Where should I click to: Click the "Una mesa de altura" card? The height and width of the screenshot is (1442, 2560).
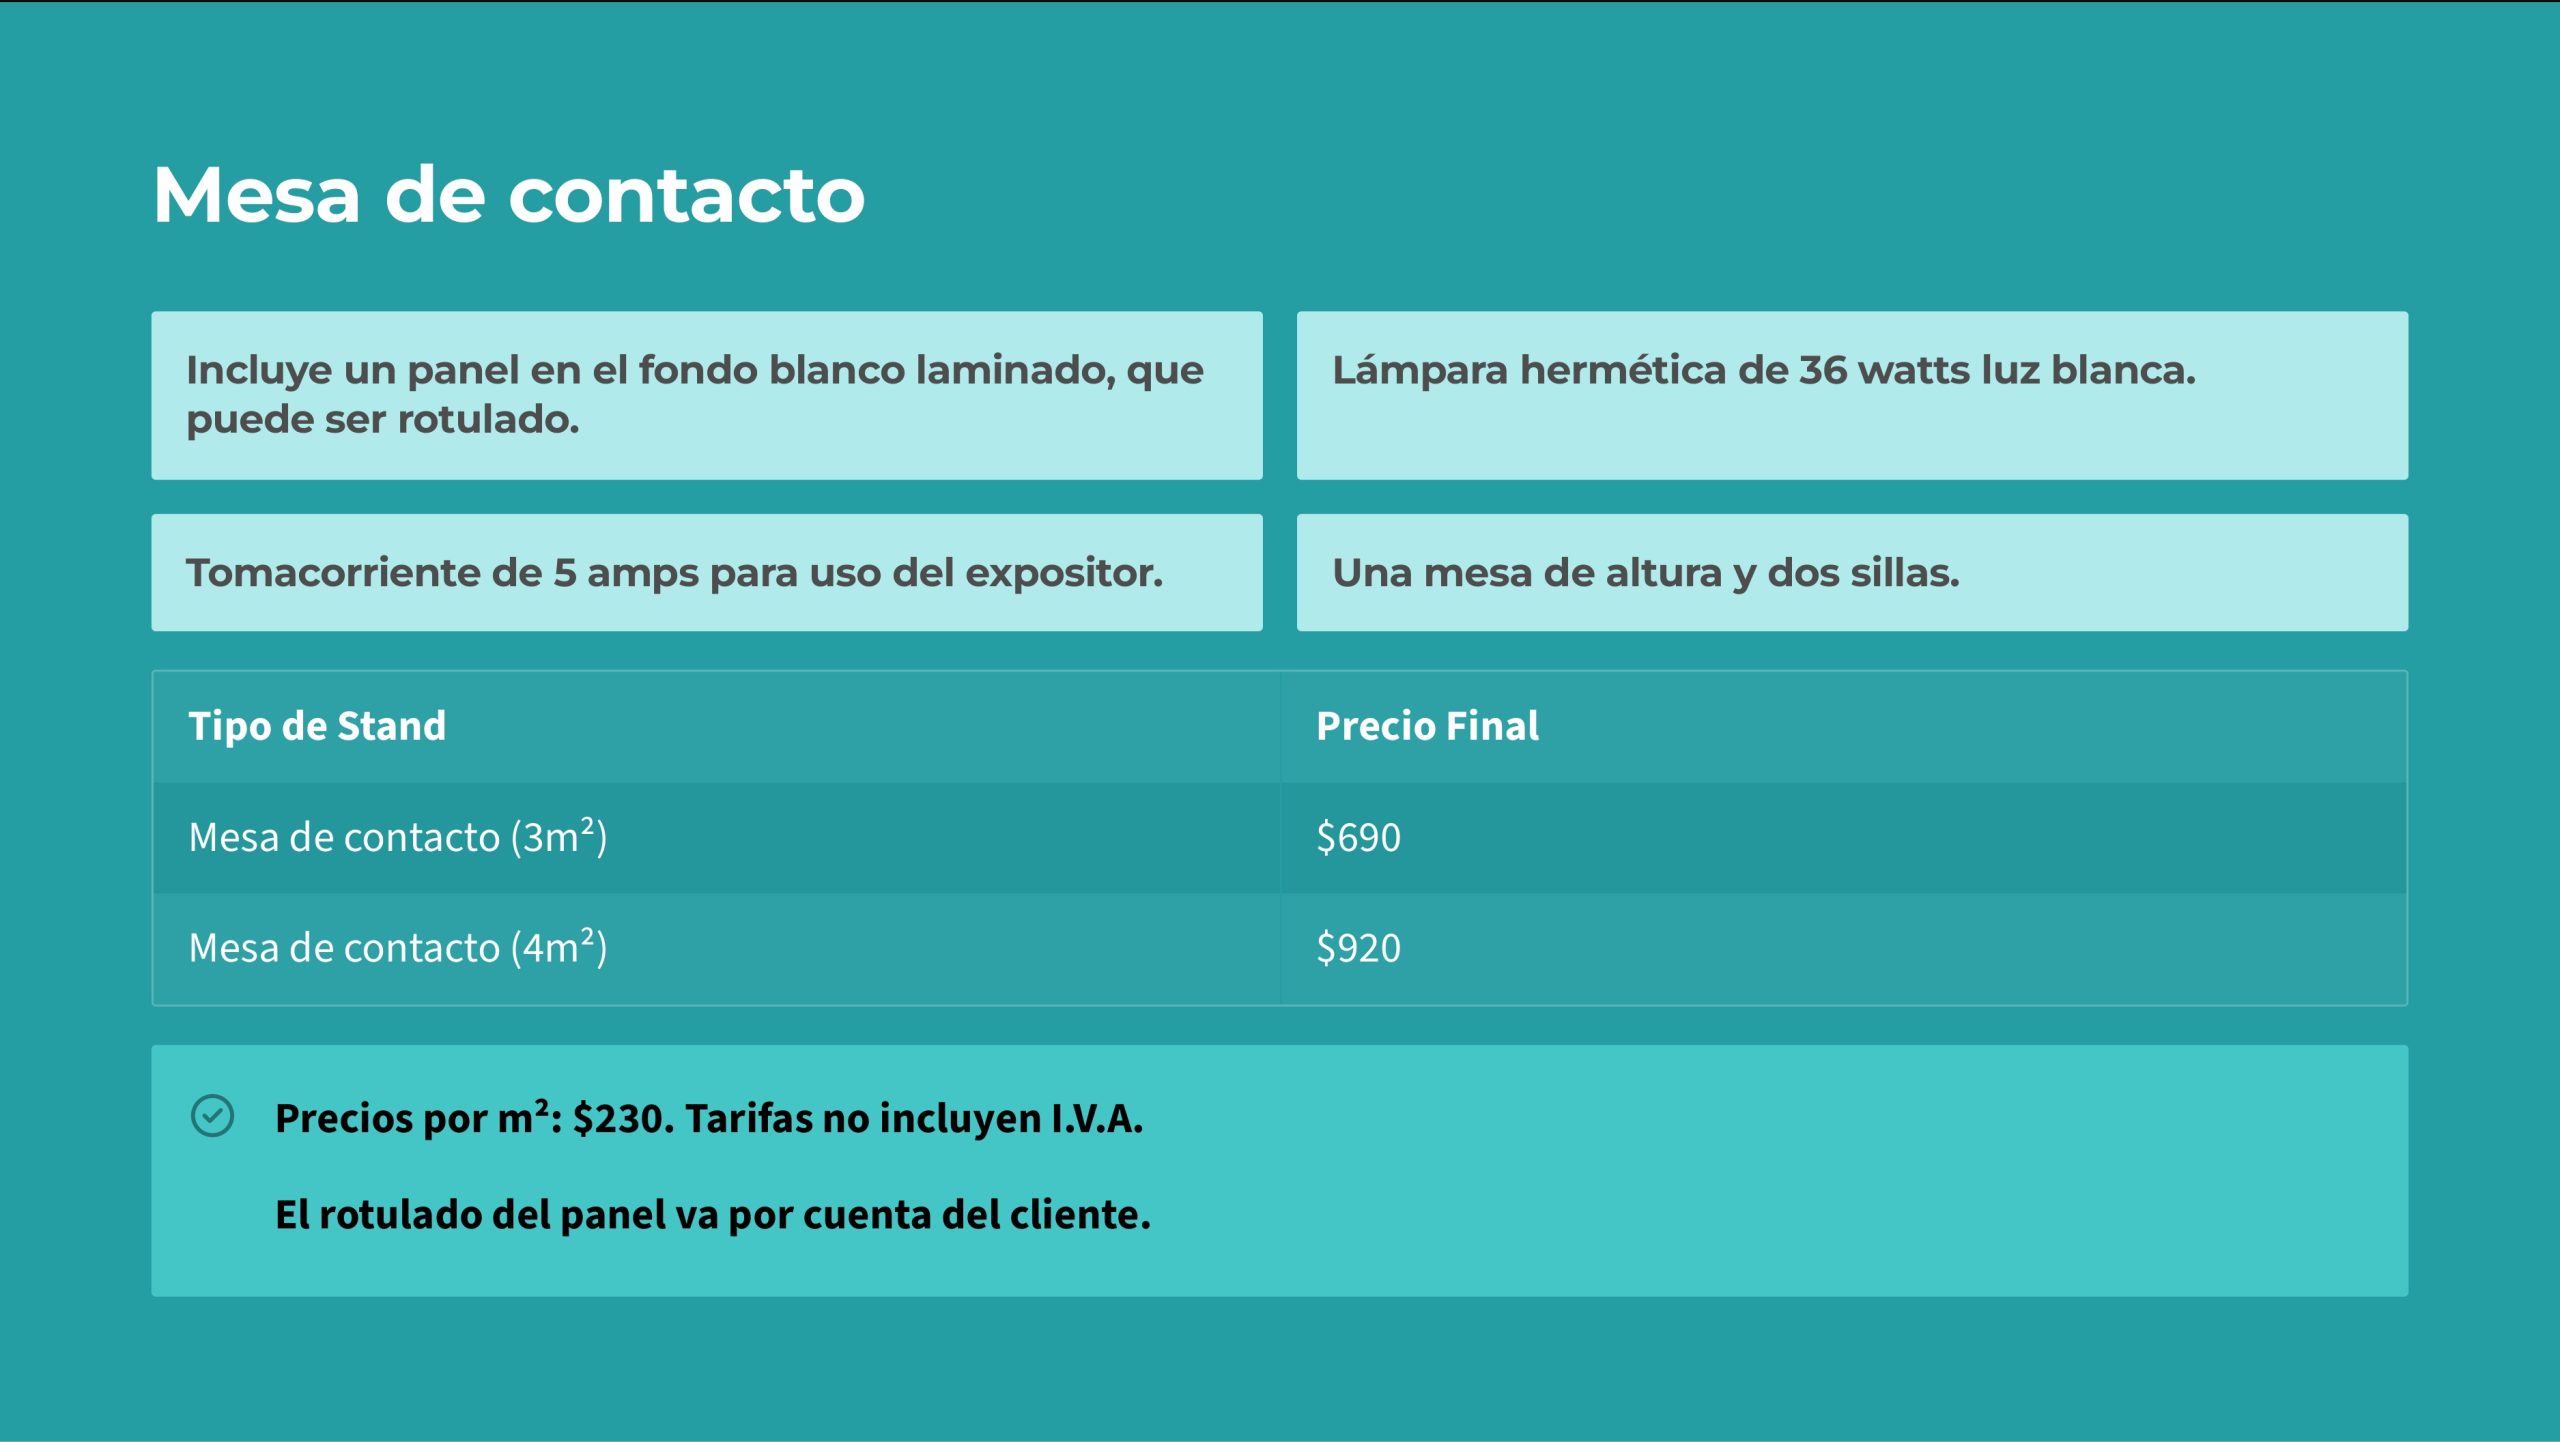[x=1851, y=572]
